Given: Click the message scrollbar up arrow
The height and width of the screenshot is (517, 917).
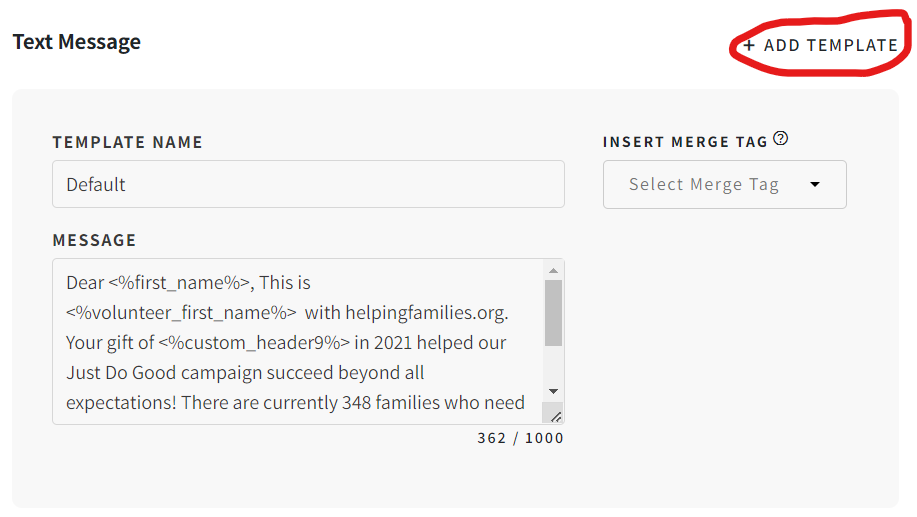Looking at the screenshot, I should [x=553, y=270].
